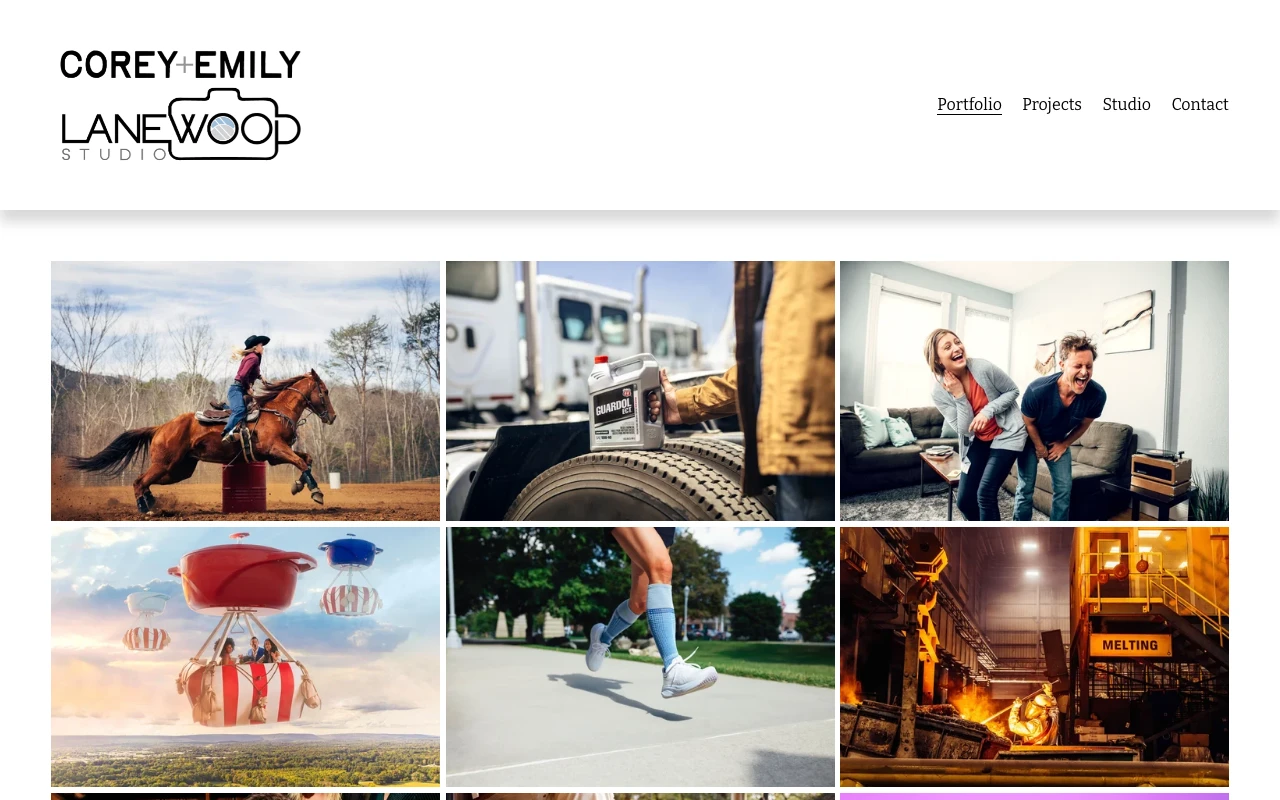Open the Studio link

[1126, 104]
